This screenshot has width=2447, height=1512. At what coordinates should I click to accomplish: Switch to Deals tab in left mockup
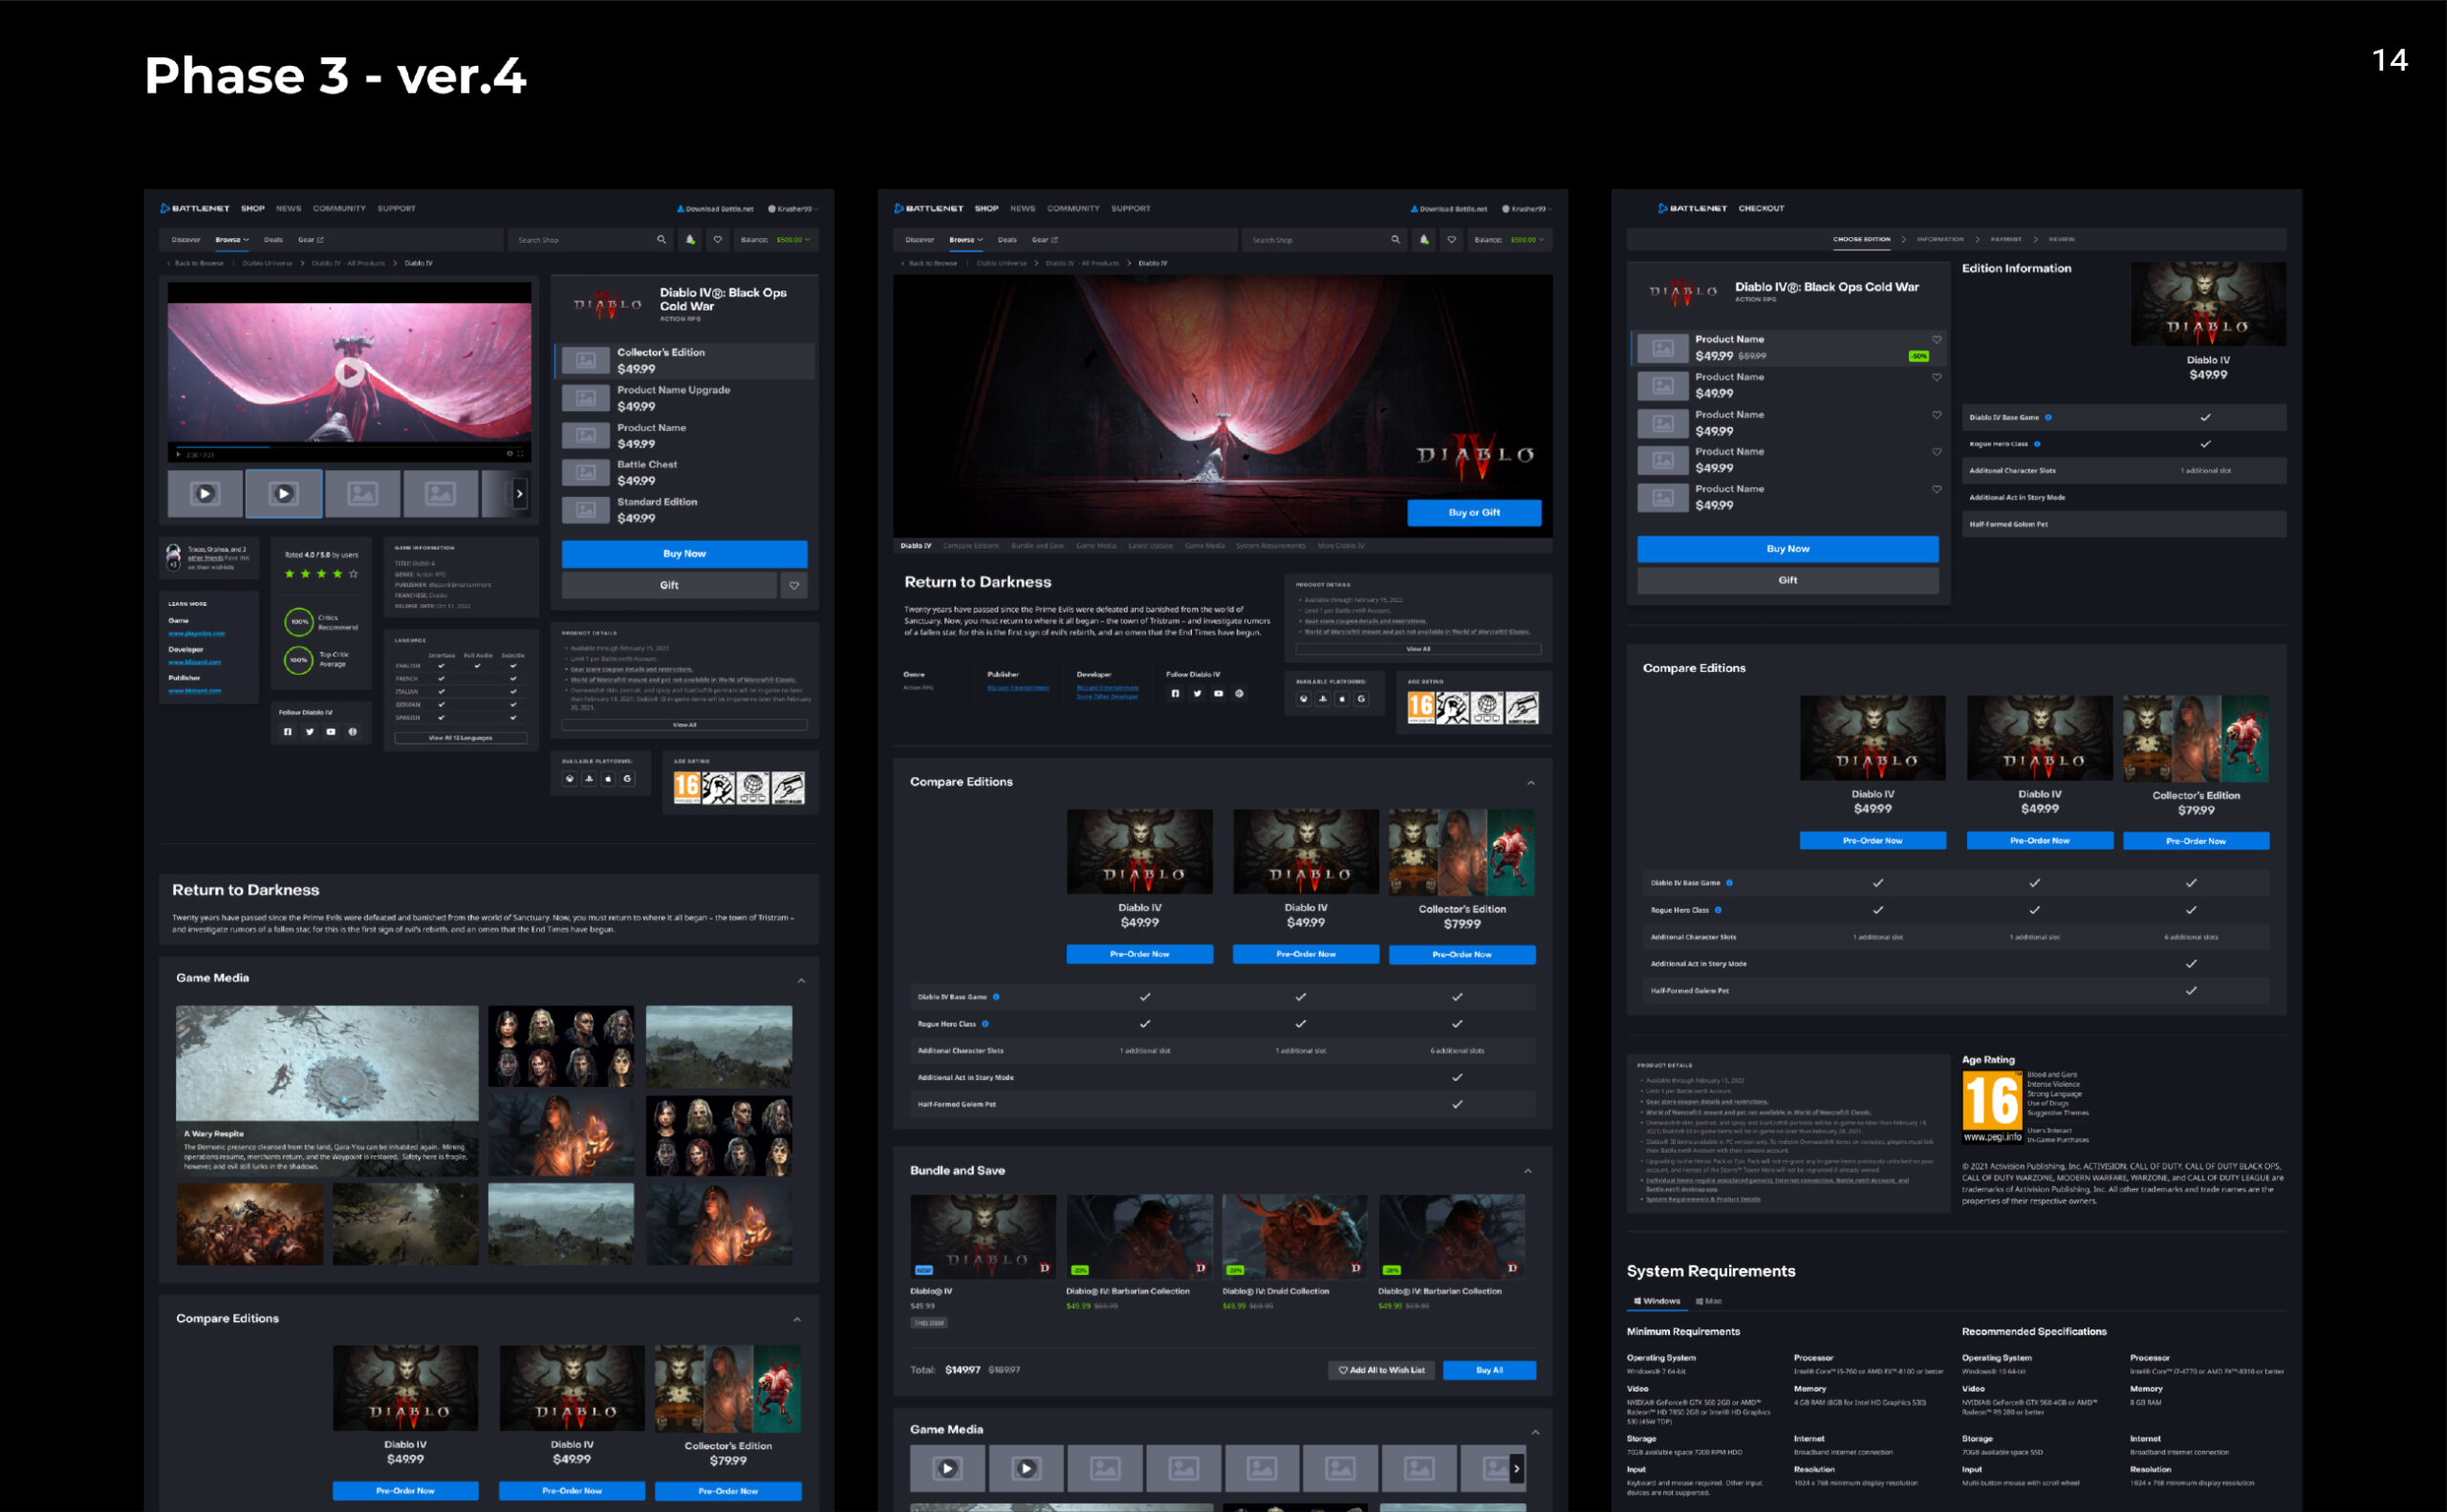(x=273, y=240)
